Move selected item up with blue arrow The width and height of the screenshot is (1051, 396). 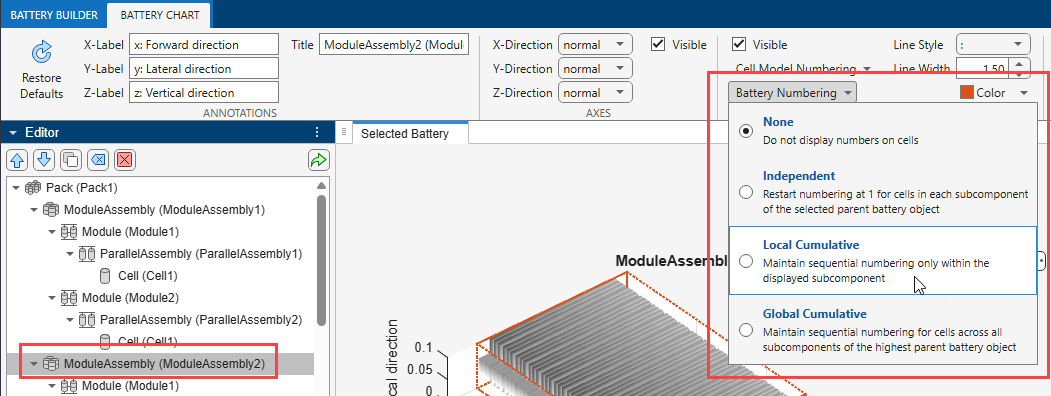click(x=18, y=159)
